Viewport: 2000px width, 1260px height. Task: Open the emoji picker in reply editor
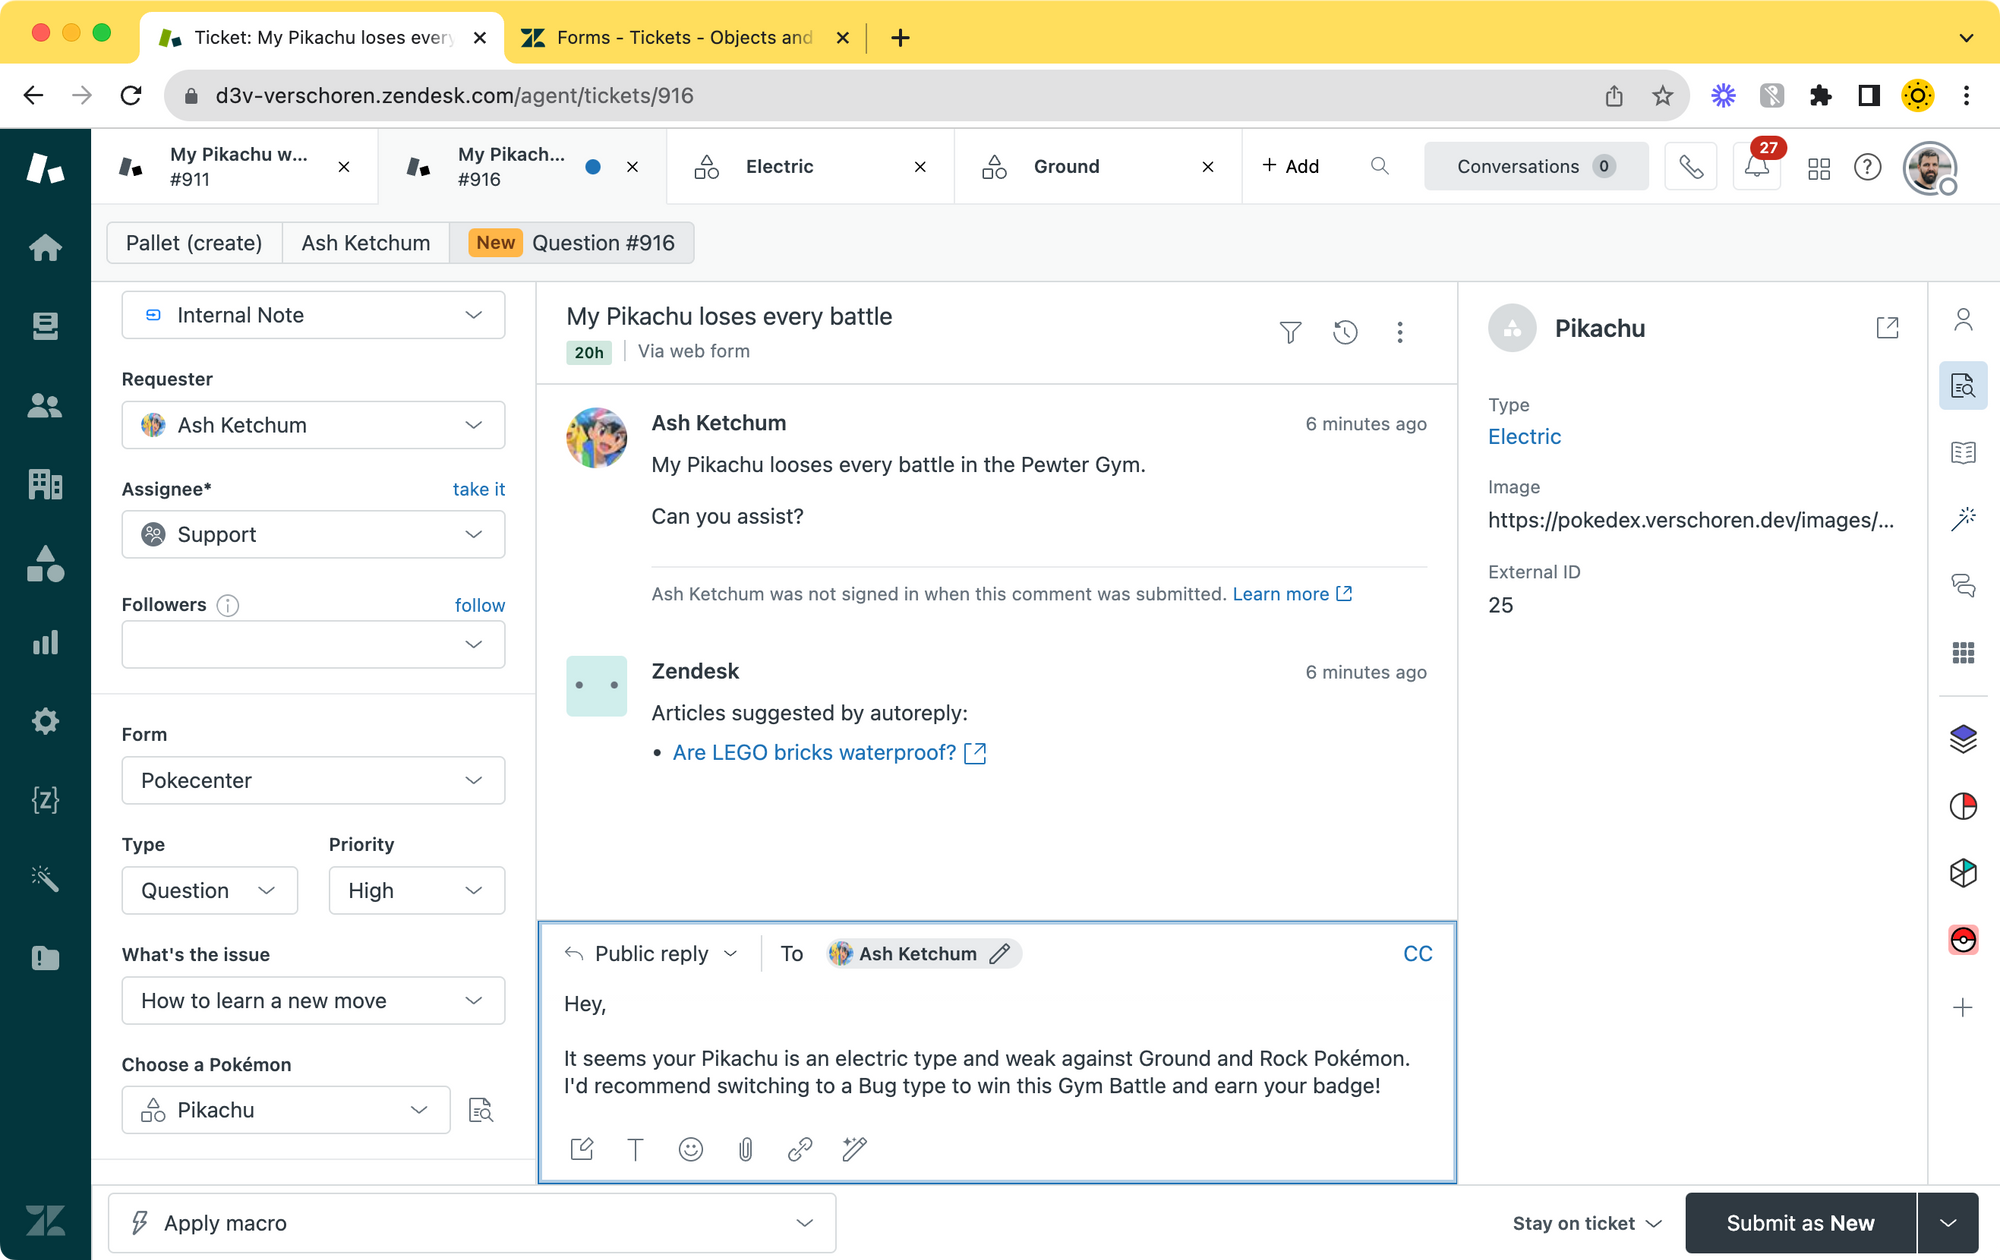click(690, 1149)
